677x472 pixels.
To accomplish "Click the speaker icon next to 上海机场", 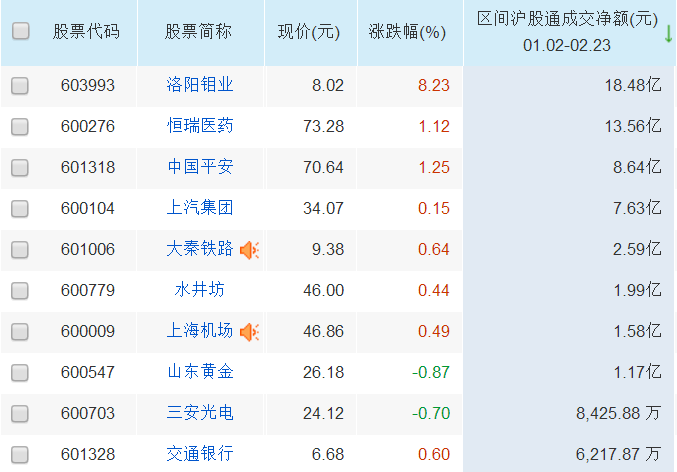I will 249,332.
